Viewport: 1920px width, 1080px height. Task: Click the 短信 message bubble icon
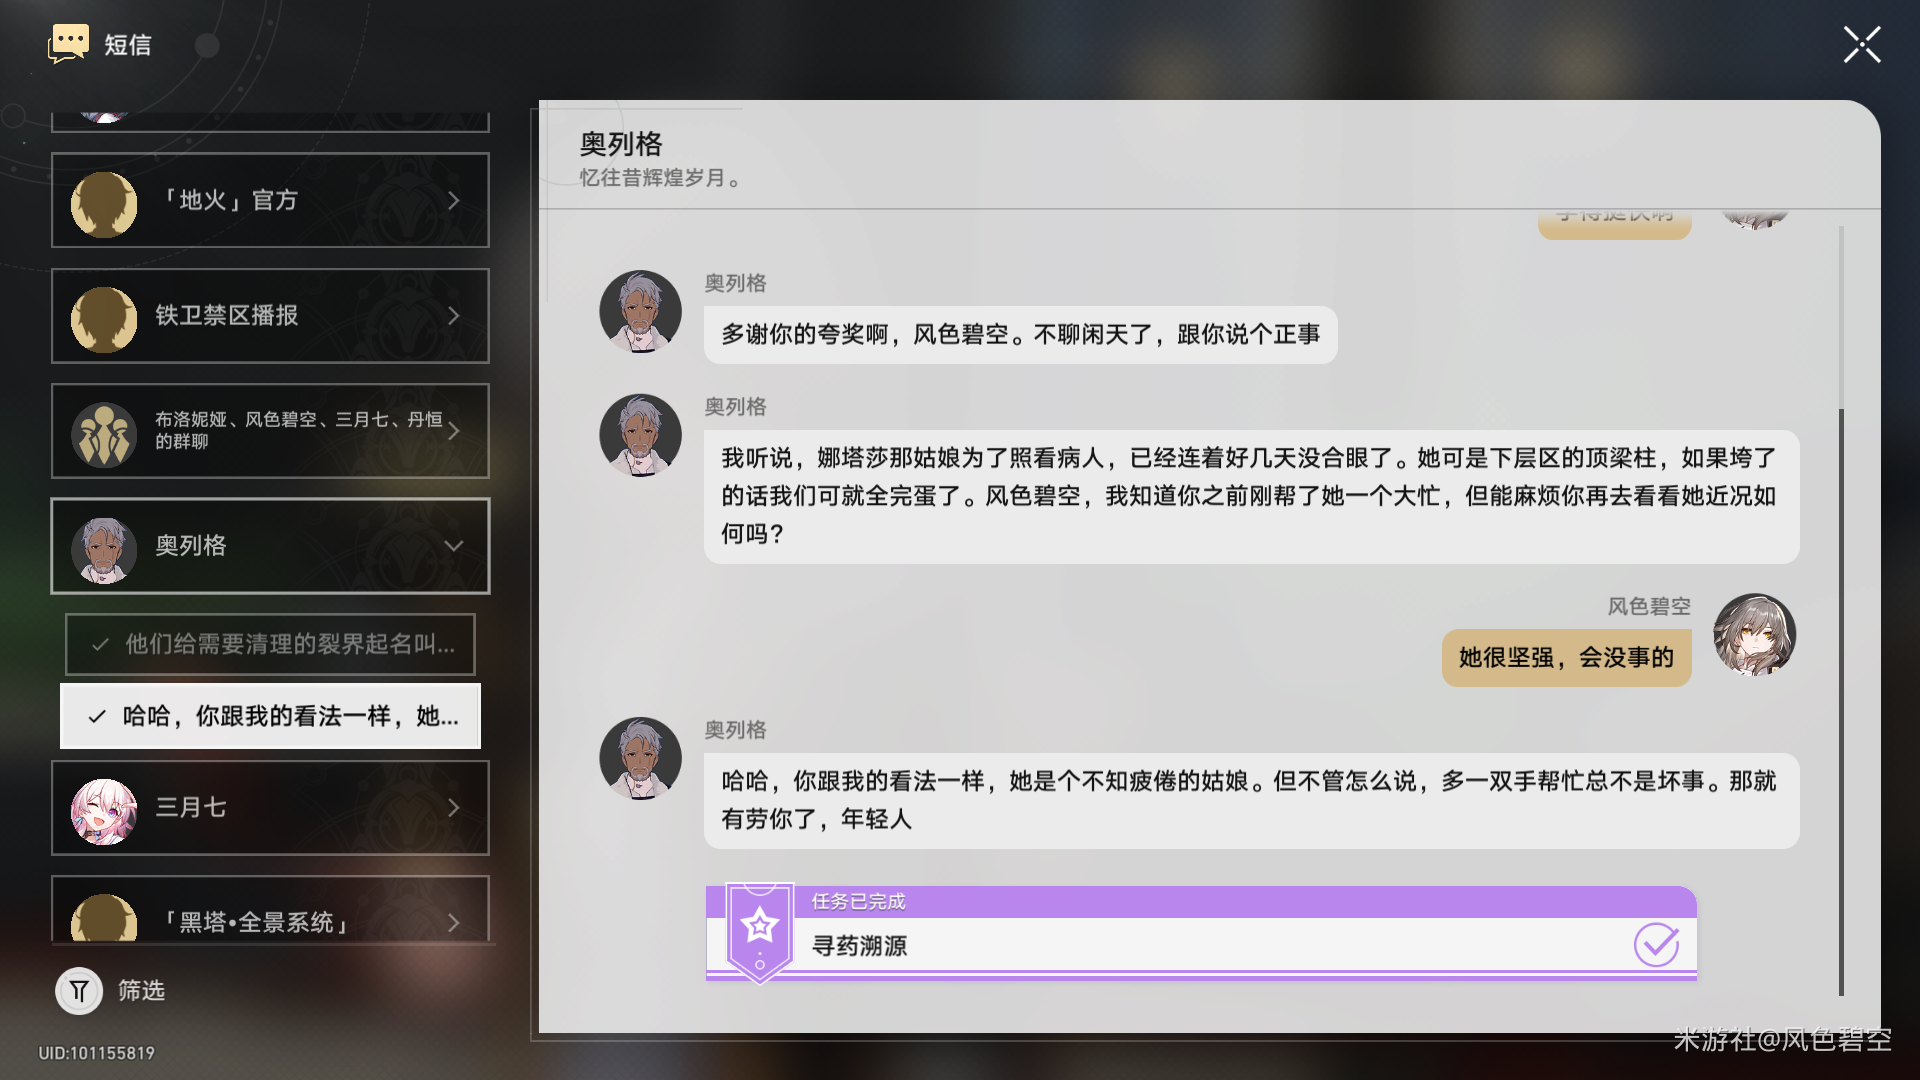point(68,44)
